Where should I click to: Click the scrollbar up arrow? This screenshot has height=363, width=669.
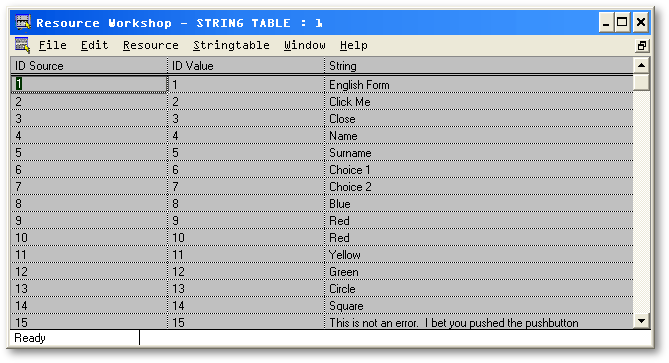click(x=641, y=65)
